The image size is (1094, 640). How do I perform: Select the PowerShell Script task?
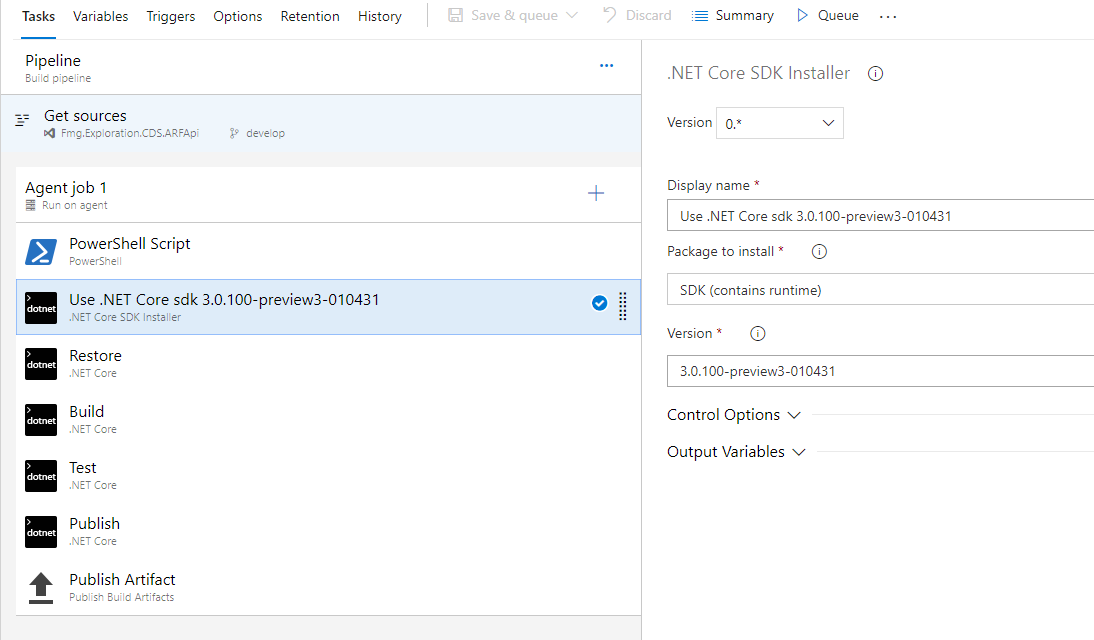[328, 251]
